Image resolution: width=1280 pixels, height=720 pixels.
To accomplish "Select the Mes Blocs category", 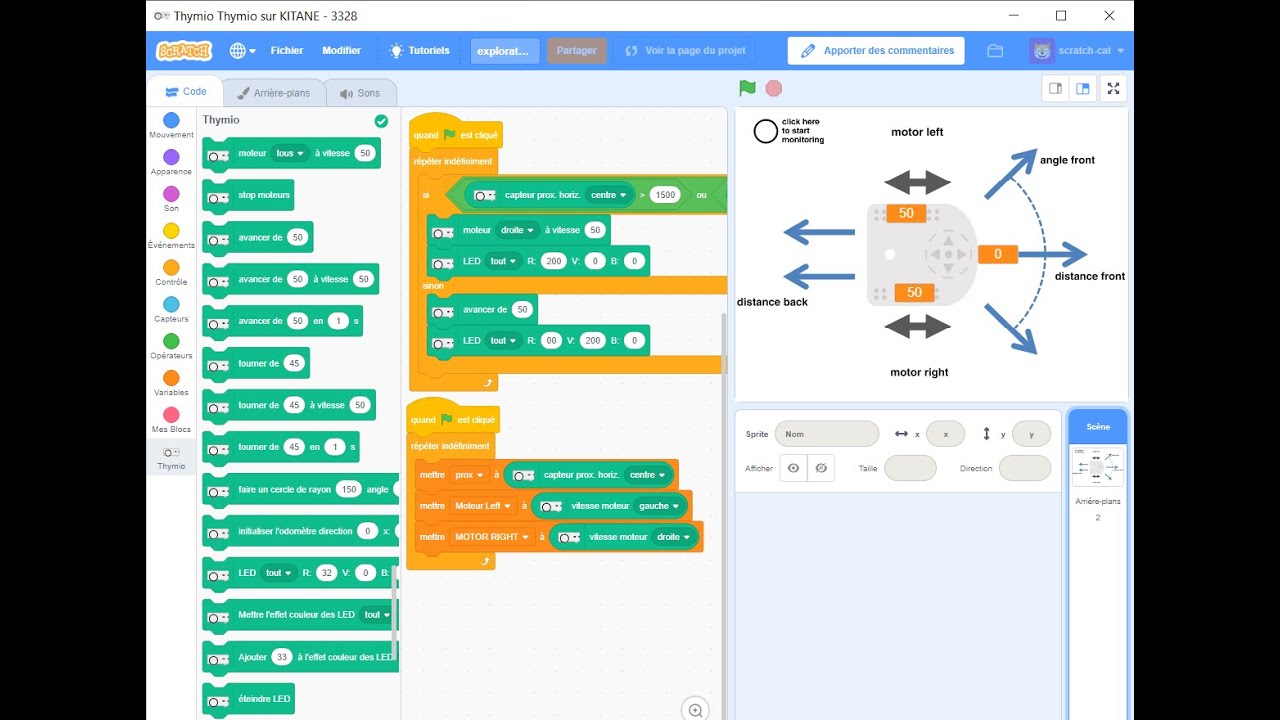I will (x=171, y=420).
